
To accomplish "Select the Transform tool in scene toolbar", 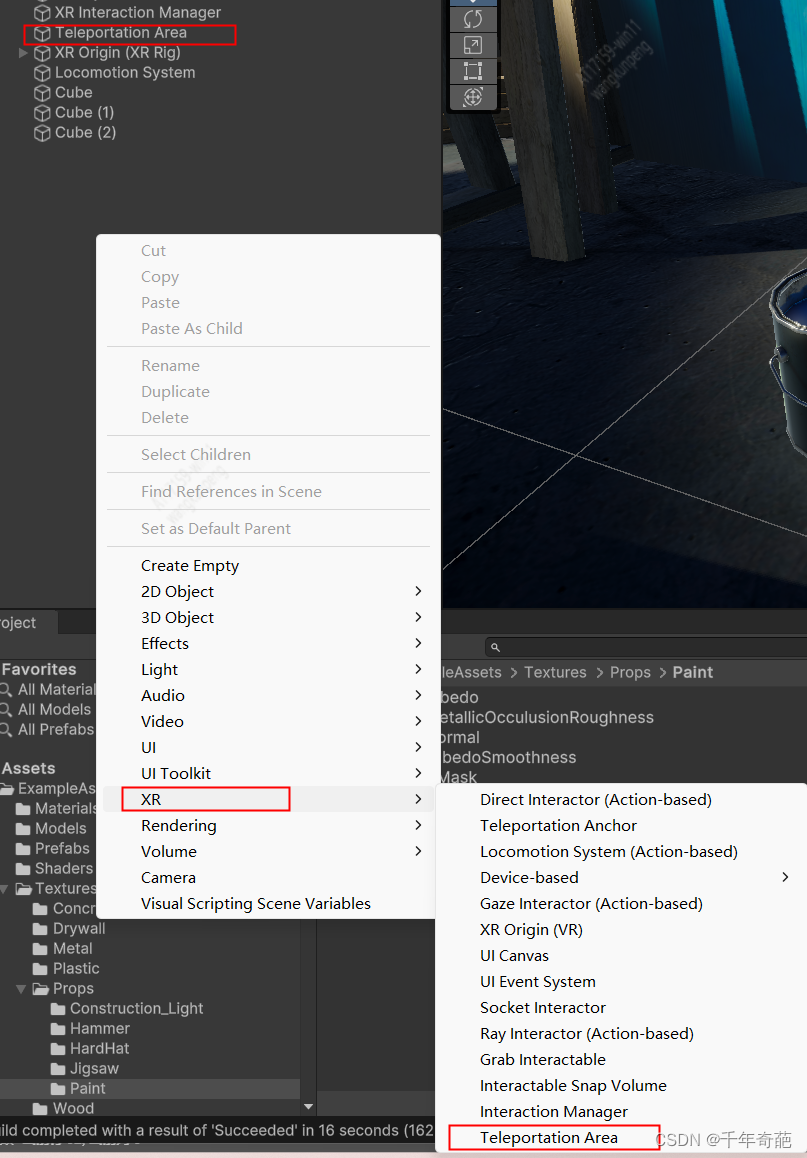I will point(473,97).
